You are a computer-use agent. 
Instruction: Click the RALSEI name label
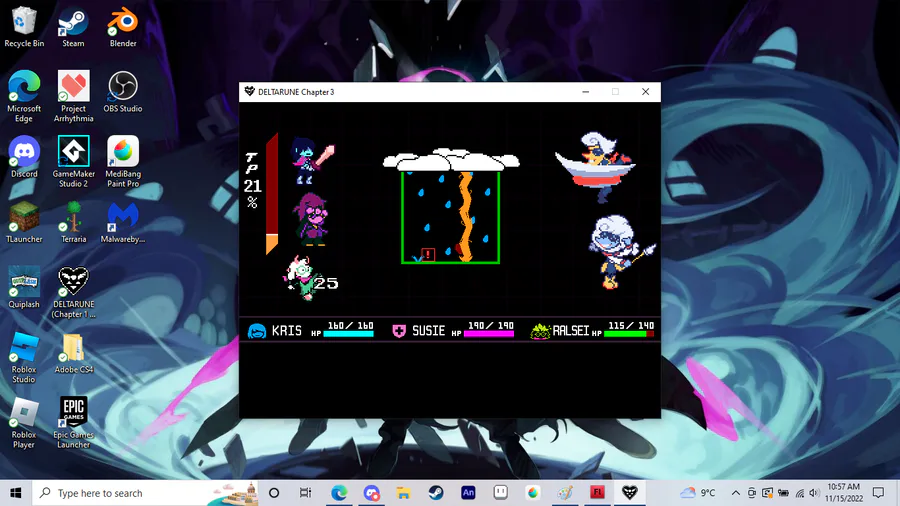coord(571,331)
